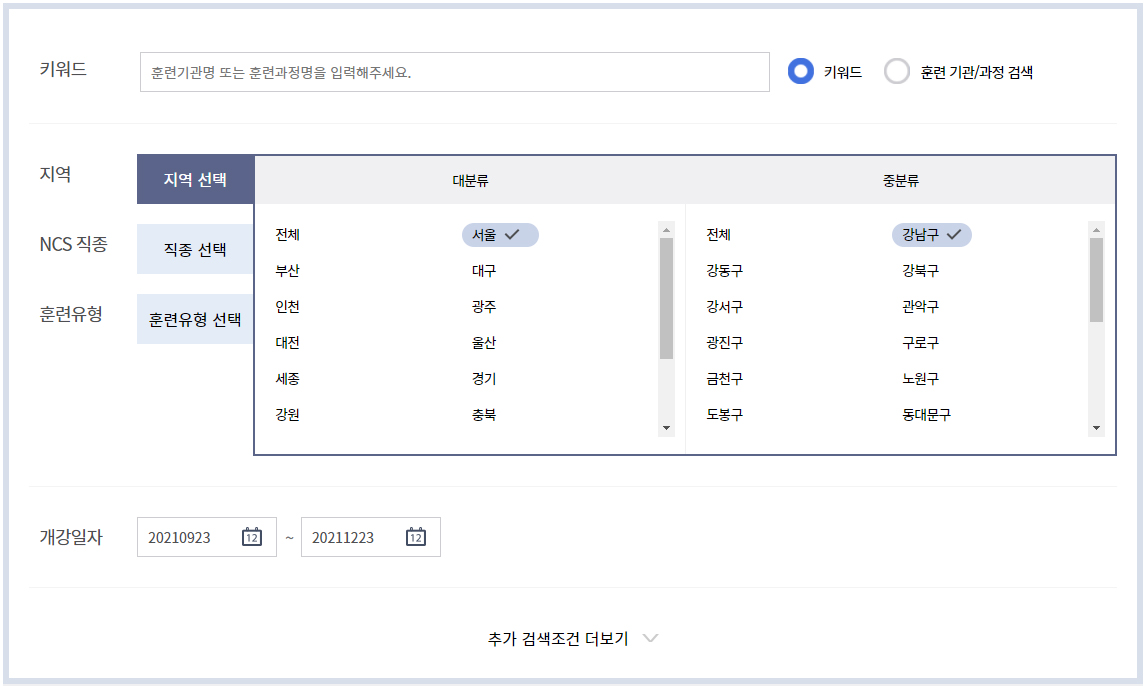The image size is (1146, 686).
Task: Choose 동대문구 in the district list
Action: [x=926, y=414]
